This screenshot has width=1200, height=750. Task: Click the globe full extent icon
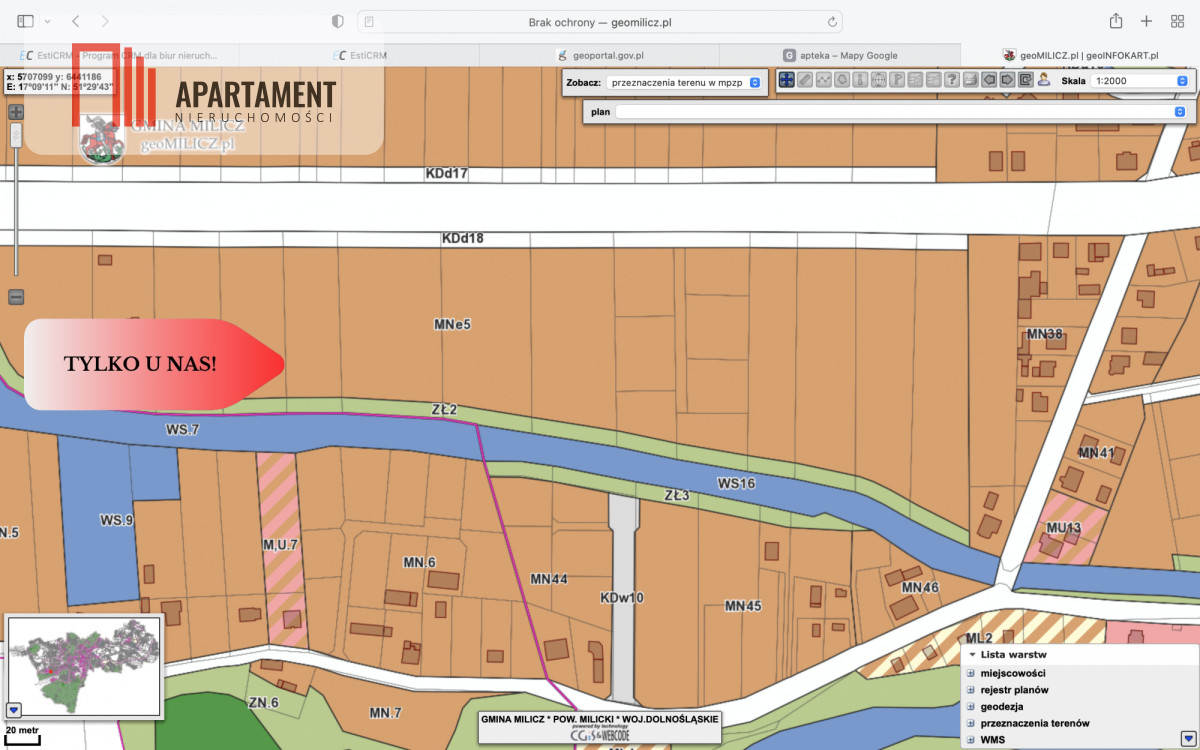(x=879, y=80)
